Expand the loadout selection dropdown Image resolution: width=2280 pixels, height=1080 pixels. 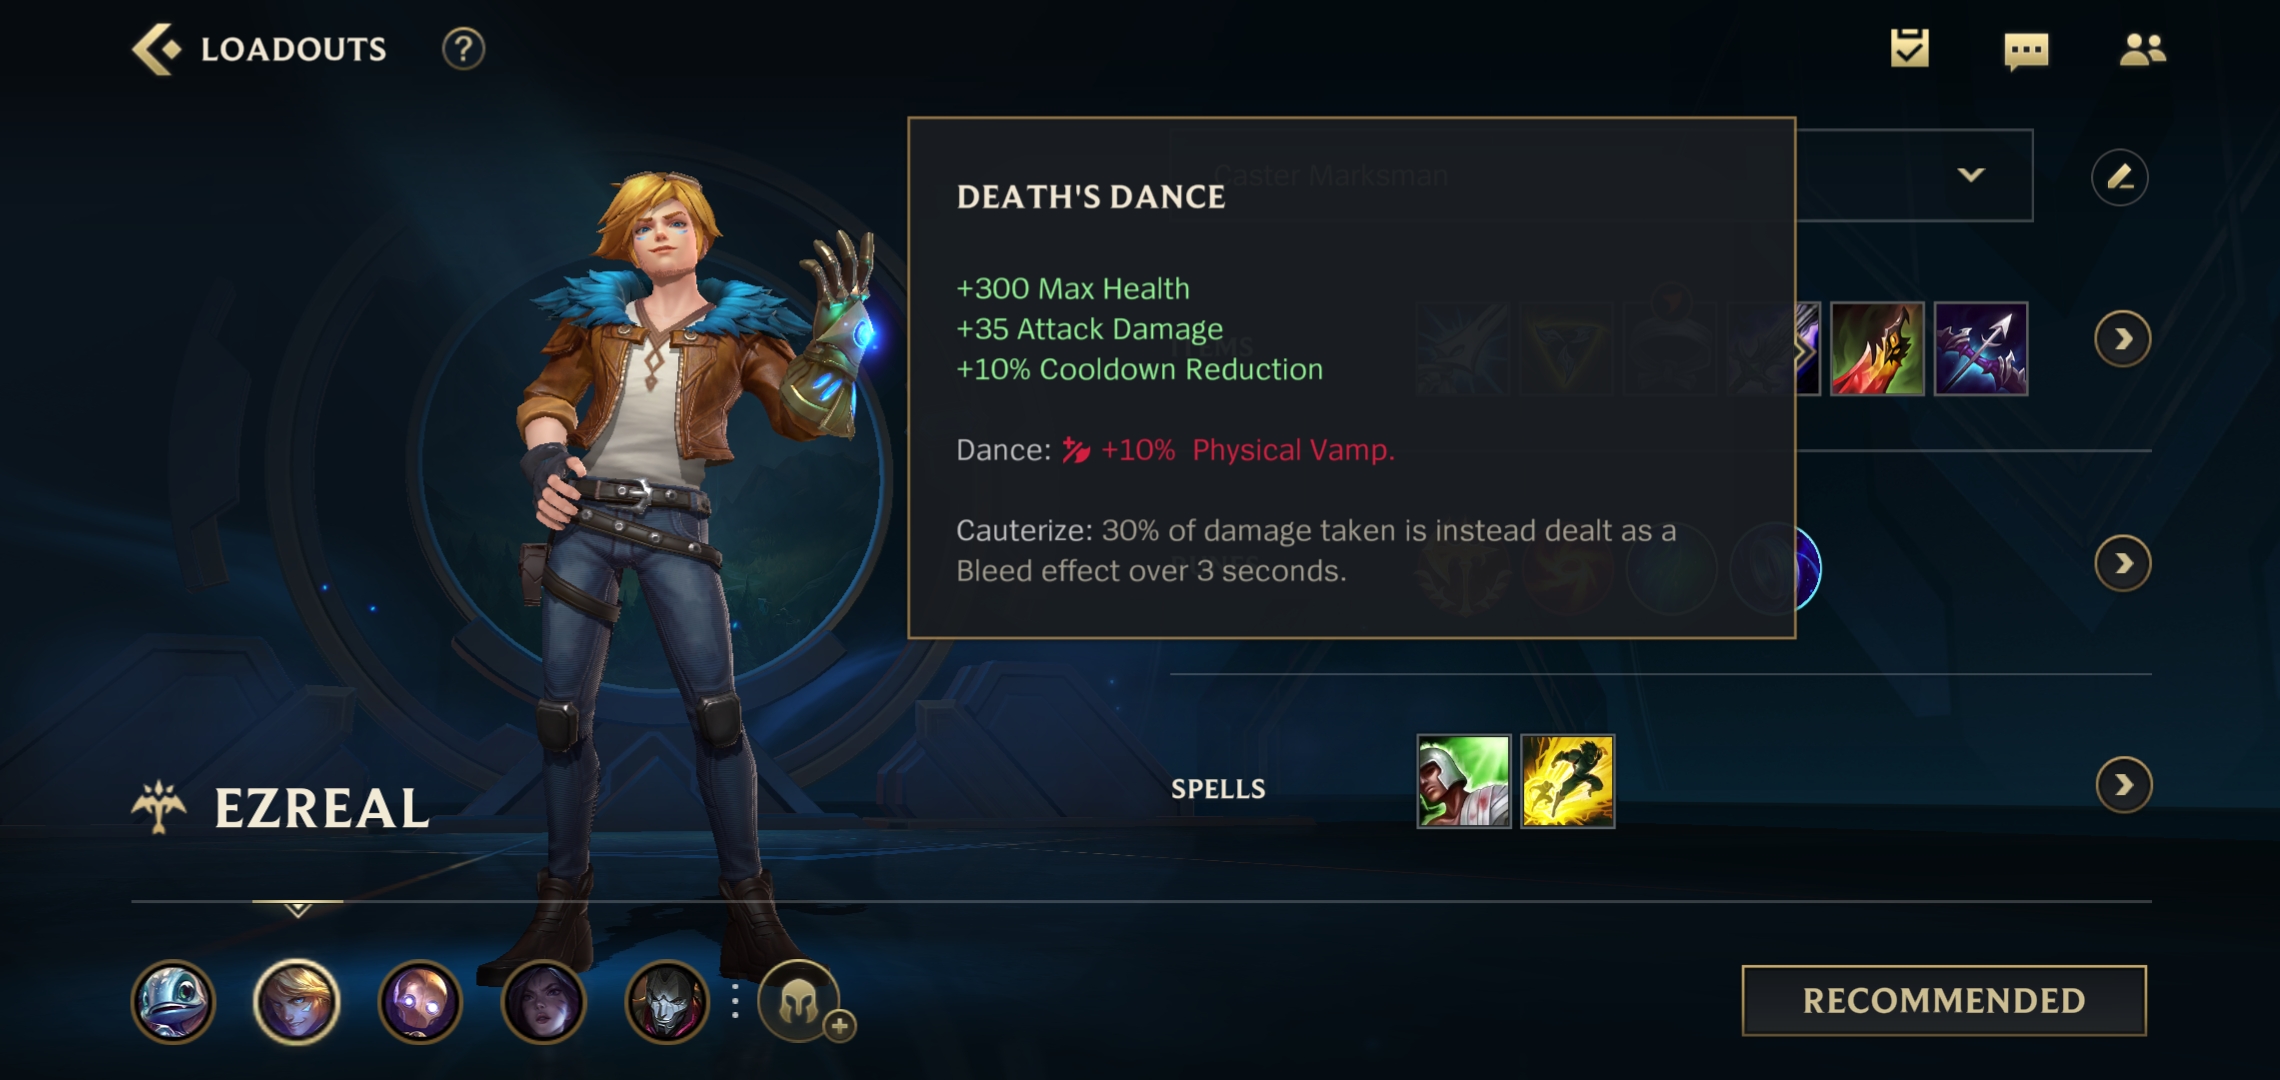point(1970,175)
